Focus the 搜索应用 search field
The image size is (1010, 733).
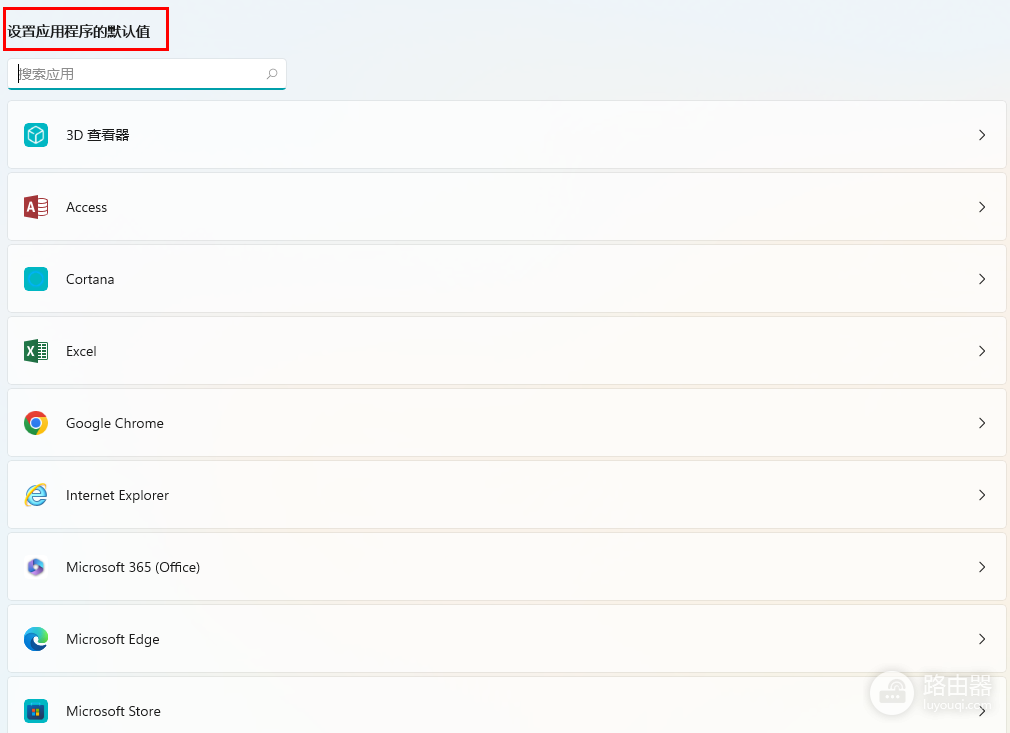pos(147,74)
